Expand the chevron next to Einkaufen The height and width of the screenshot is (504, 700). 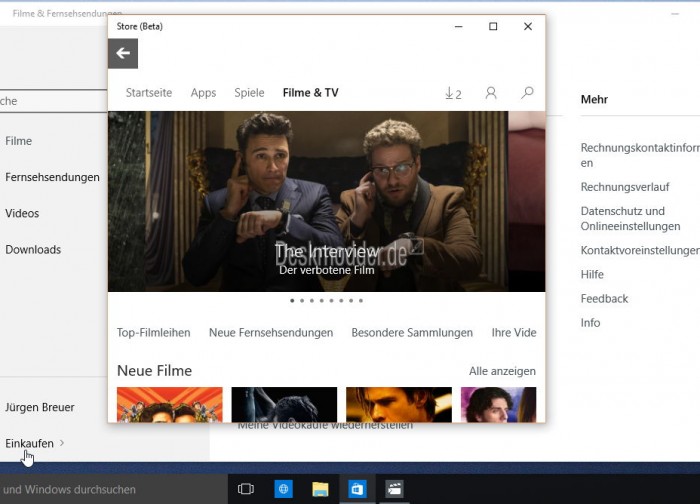62,443
